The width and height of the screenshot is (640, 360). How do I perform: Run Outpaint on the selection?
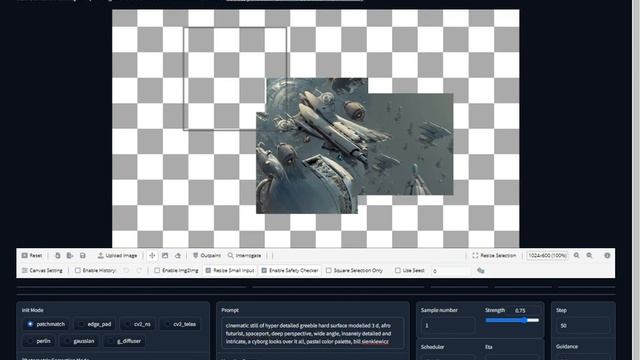[x=207, y=256]
